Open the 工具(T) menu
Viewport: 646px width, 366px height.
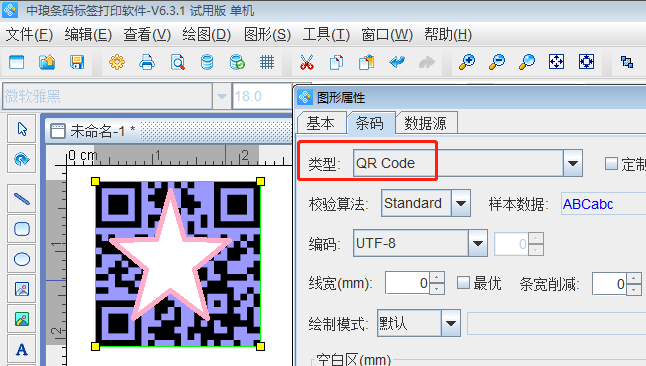(326, 35)
